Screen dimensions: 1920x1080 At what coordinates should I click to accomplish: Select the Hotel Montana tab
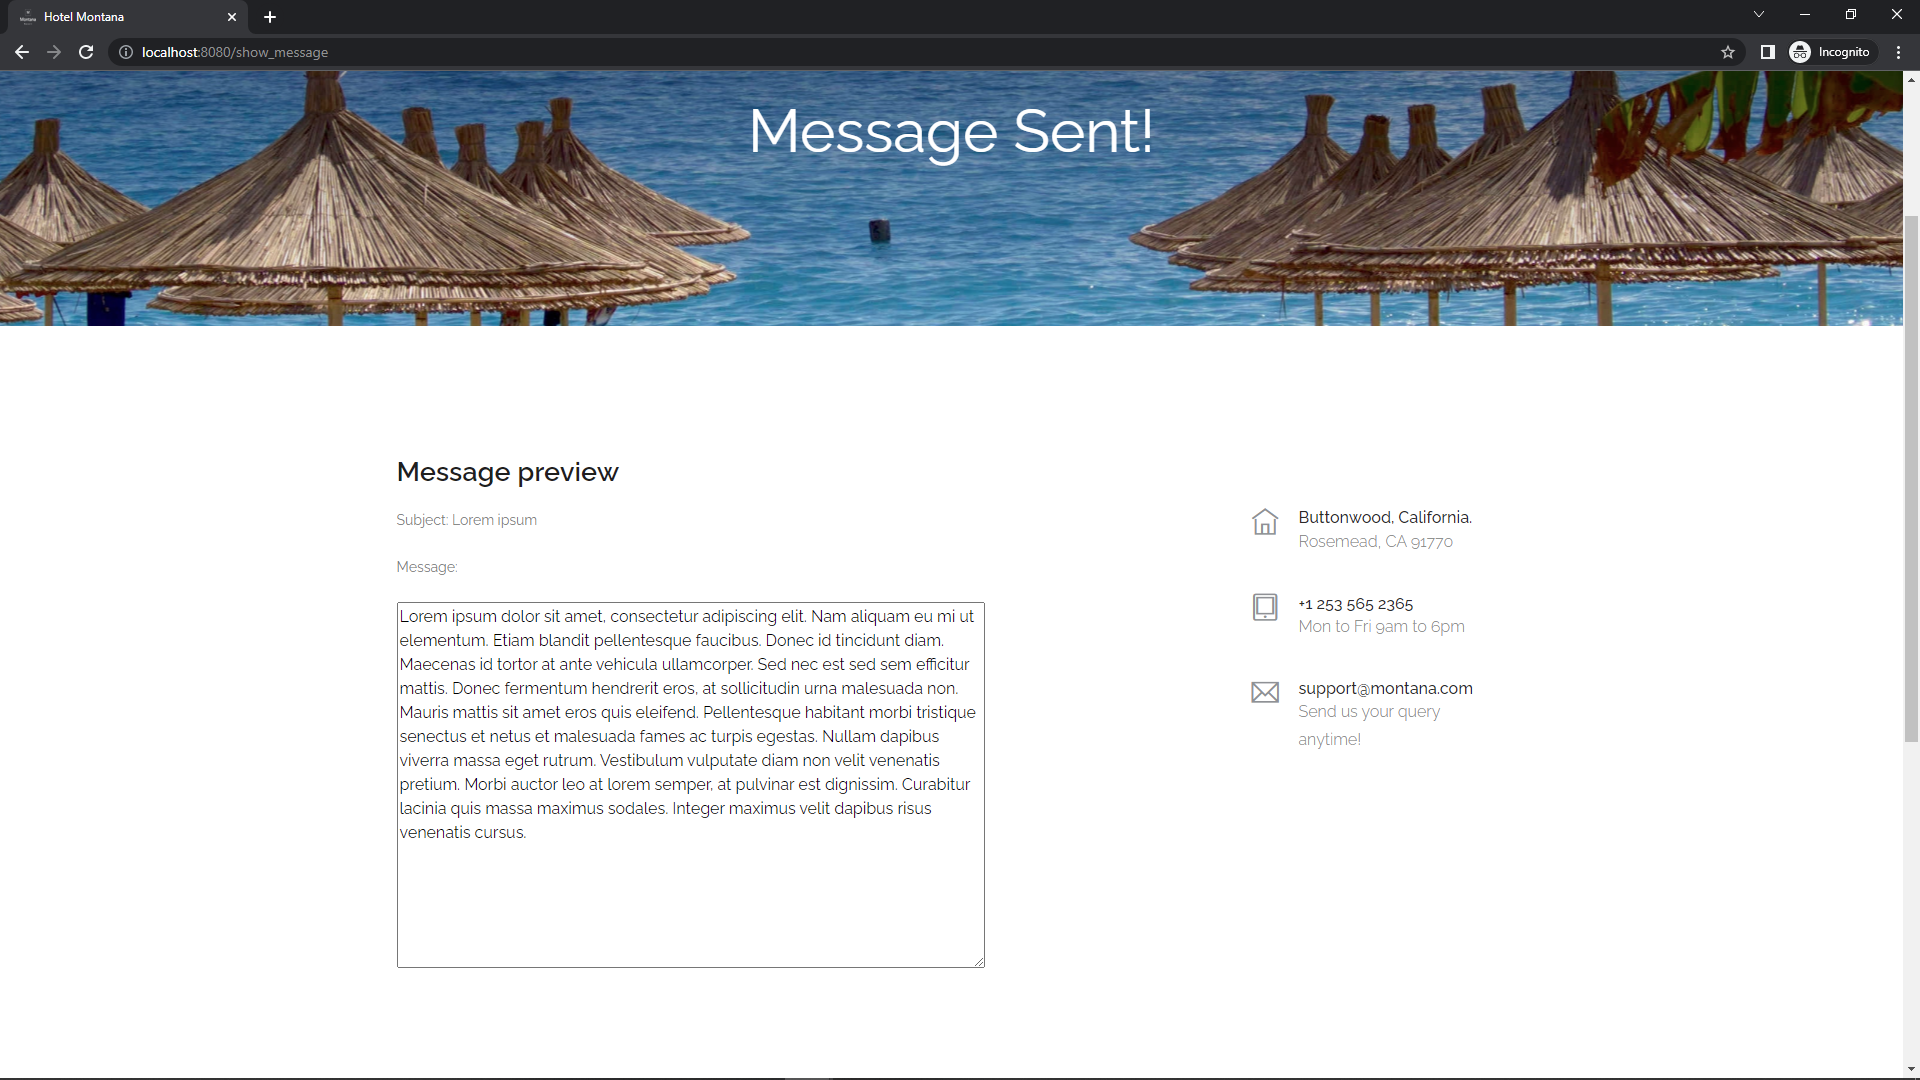point(120,17)
